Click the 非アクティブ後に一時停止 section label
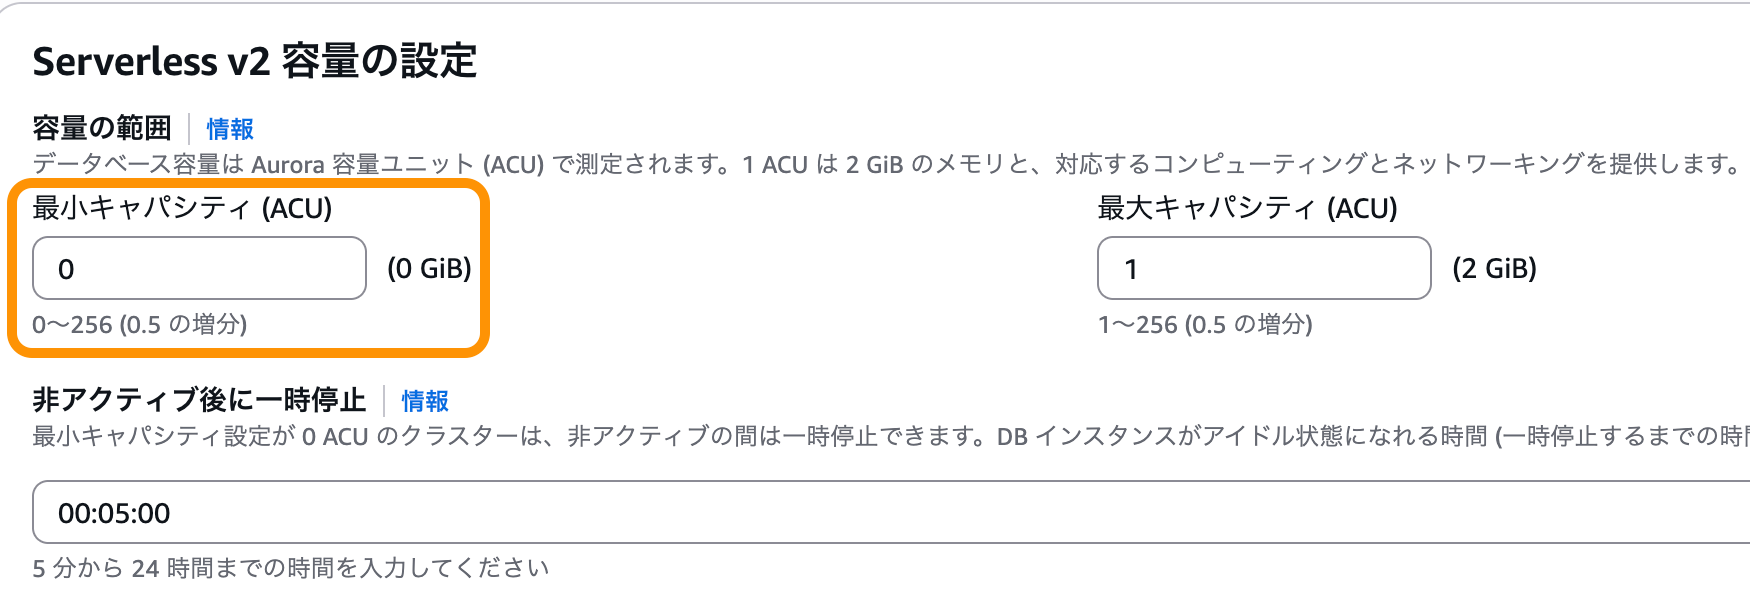 click(x=199, y=400)
